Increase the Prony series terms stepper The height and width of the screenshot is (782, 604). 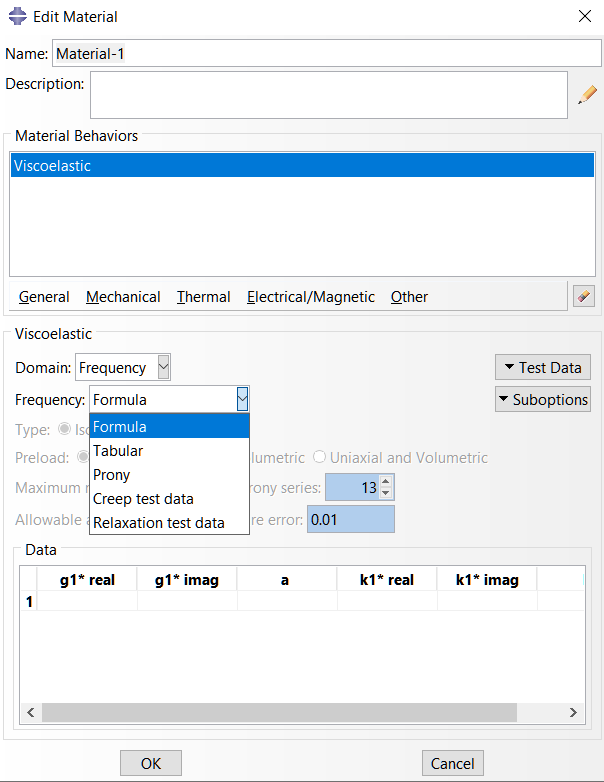[x=387, y=482]
